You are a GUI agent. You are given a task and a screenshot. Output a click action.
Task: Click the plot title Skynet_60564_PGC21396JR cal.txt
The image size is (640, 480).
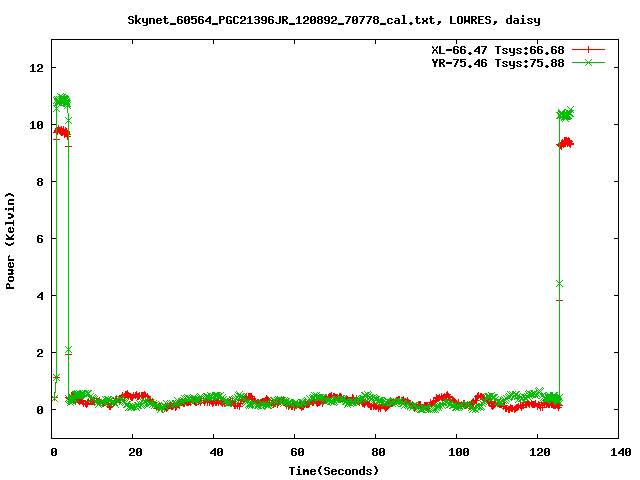[x=334, y=20]
